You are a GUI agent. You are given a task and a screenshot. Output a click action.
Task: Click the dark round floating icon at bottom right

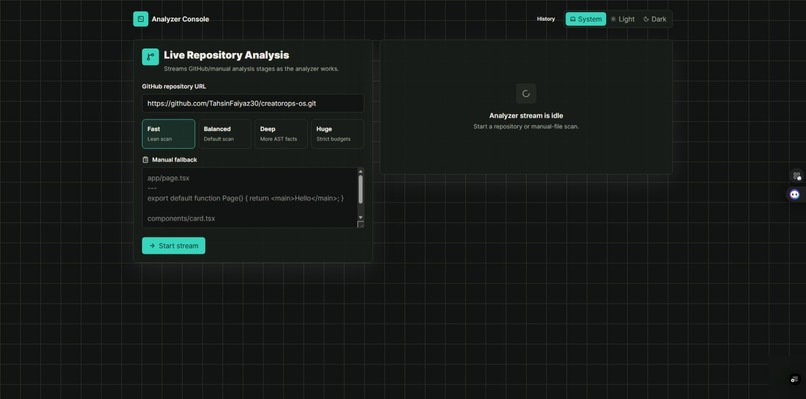click(x=795, y=379)
